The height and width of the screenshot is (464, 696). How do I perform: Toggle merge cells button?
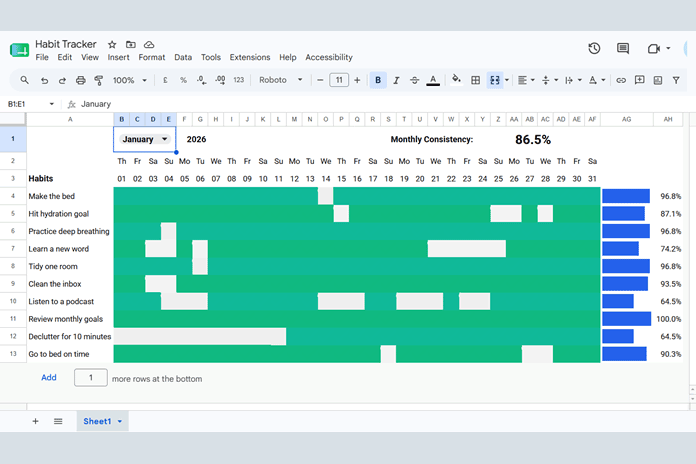pos(494,80)
